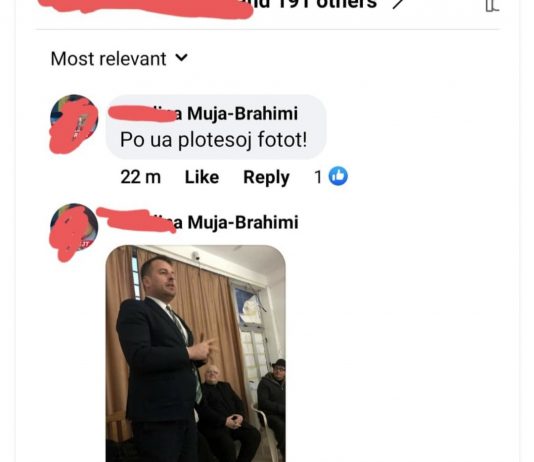
Task: Tap the thumbs-up outline icon at top right
Action: (492, 5)
